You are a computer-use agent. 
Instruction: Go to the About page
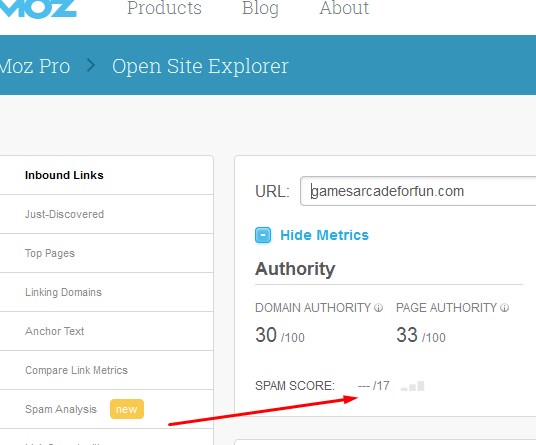[344, 8]
